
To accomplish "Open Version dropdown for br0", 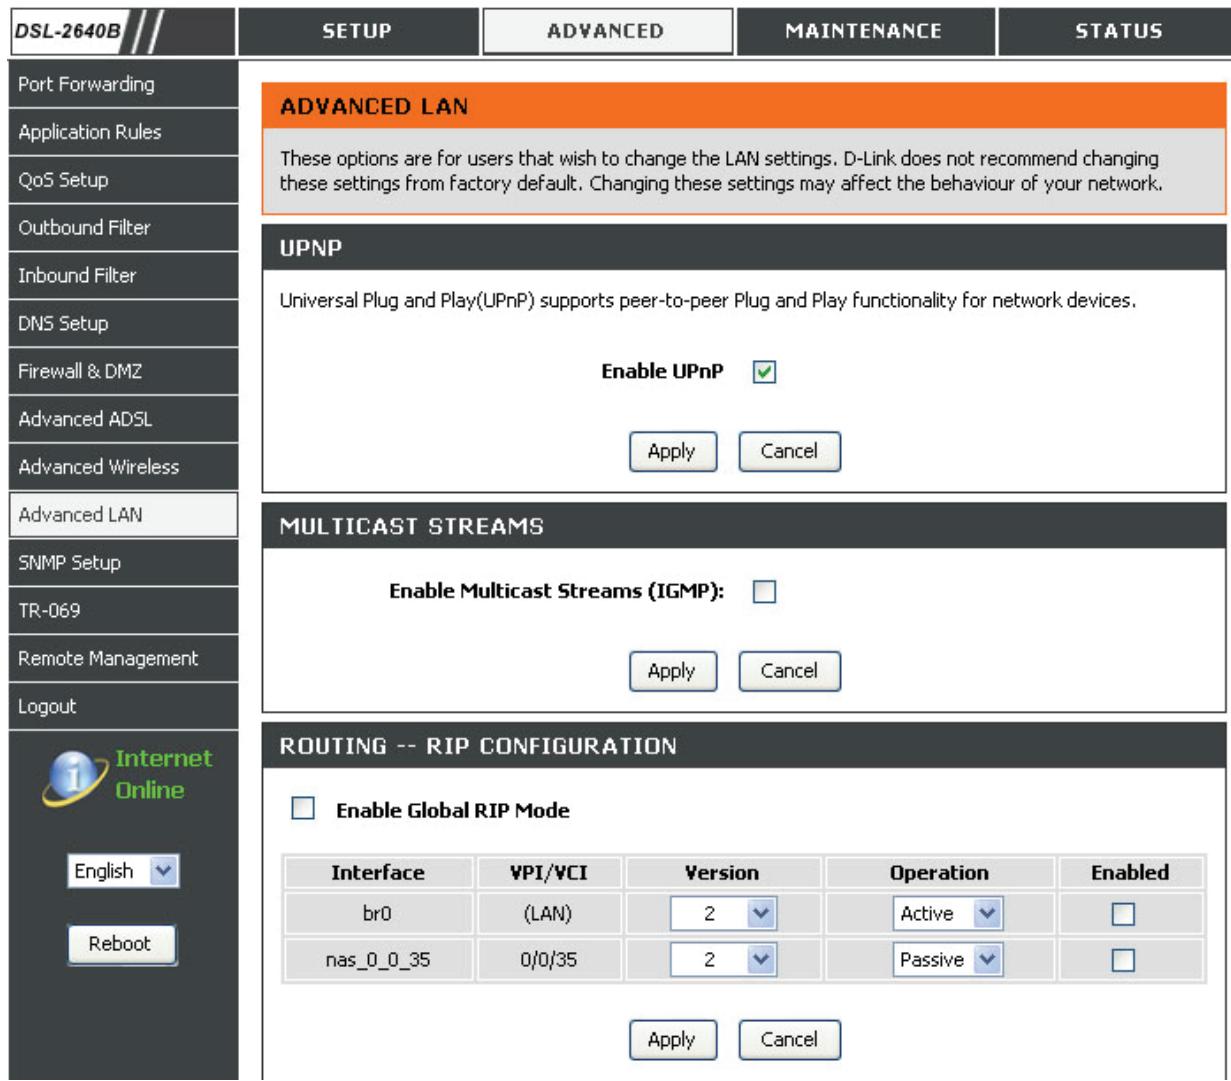I will click(x=723, y=914).
